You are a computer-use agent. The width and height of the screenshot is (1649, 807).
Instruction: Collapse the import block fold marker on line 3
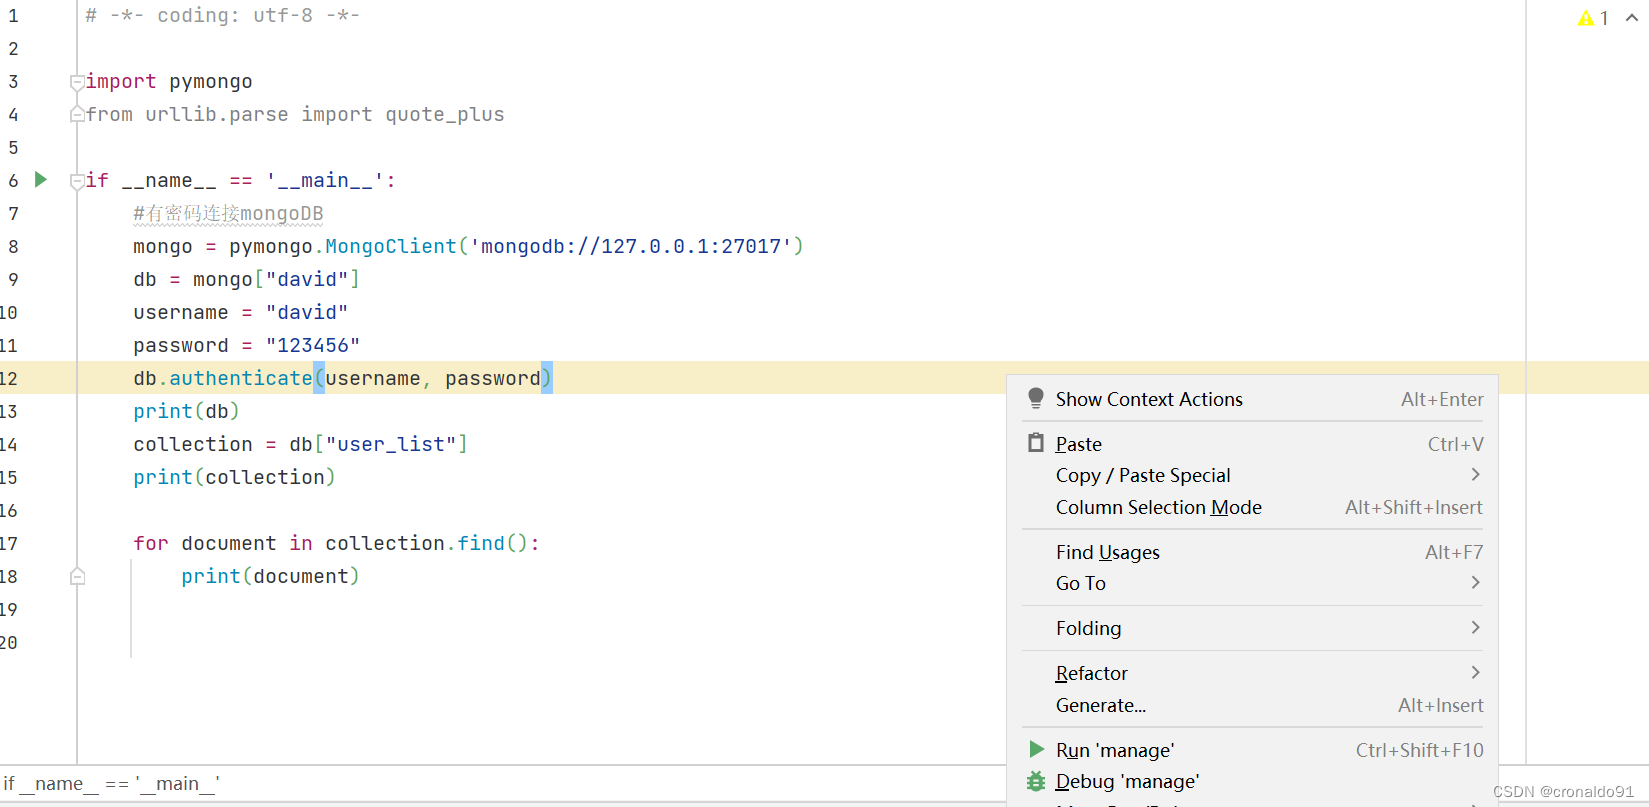77,82
